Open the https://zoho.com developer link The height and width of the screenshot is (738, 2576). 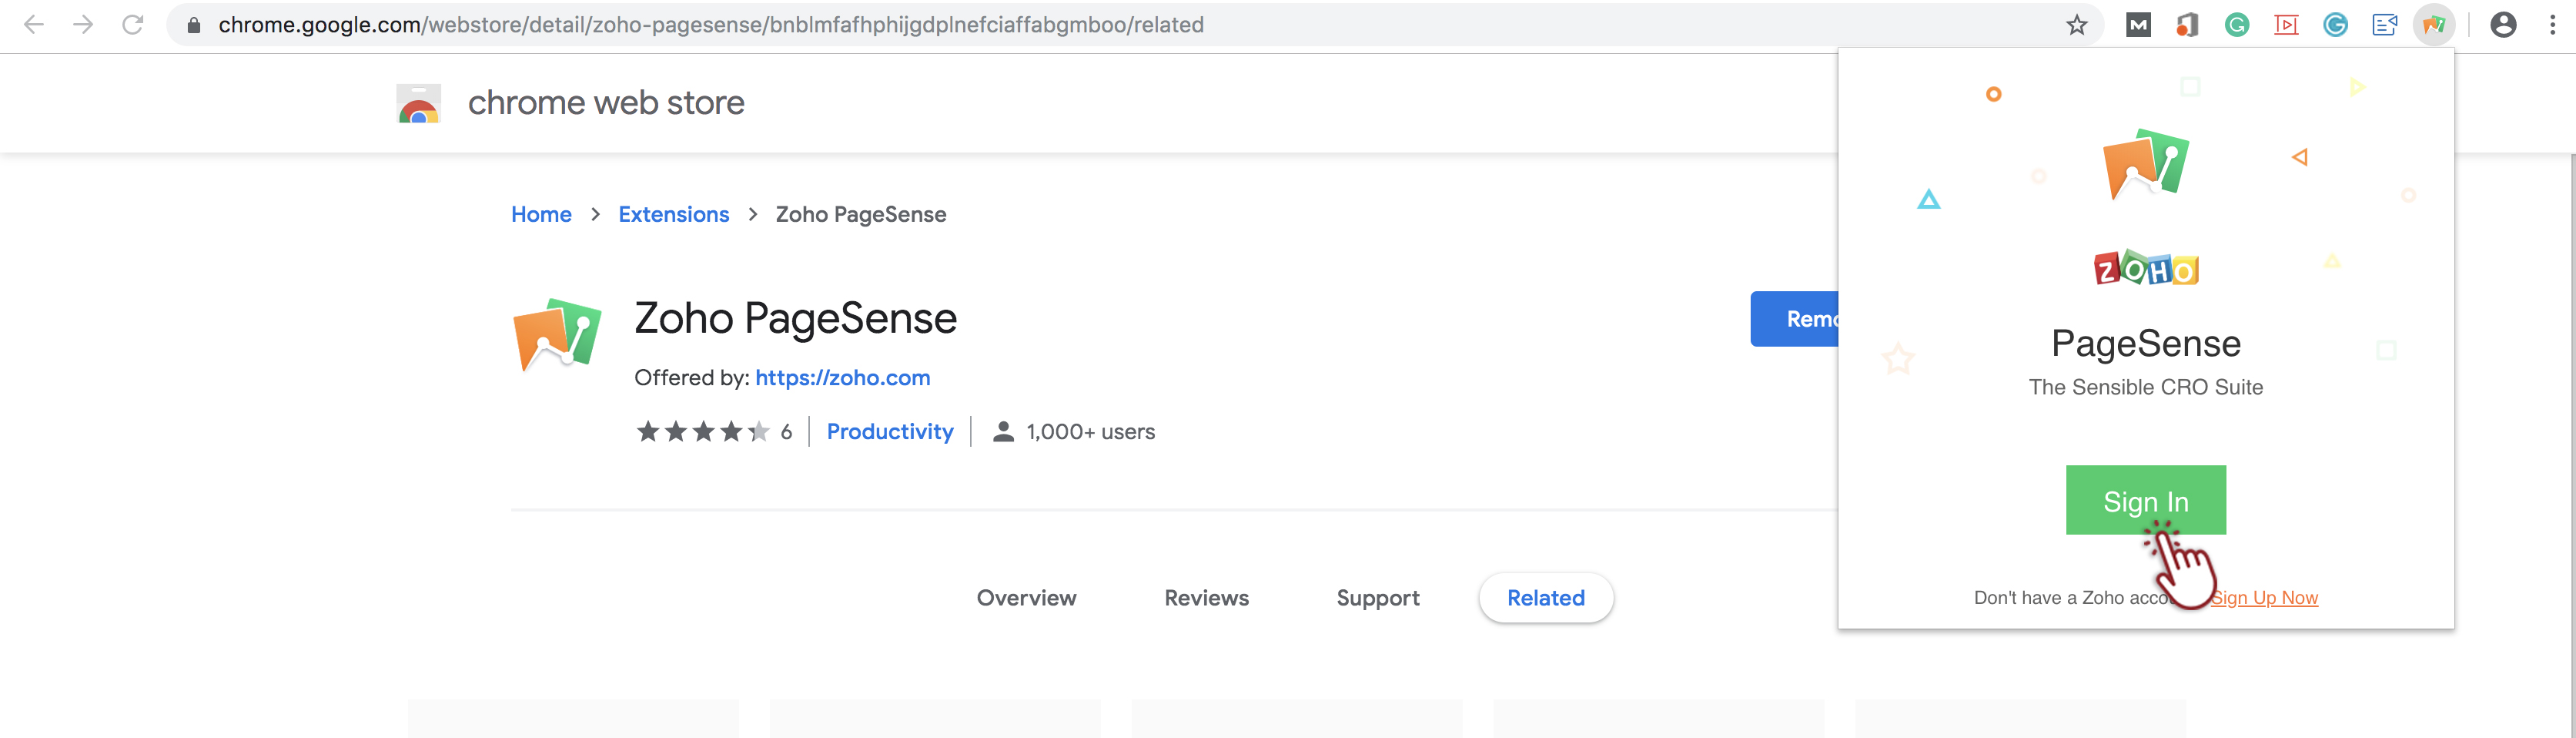click(x=842, y=378)
